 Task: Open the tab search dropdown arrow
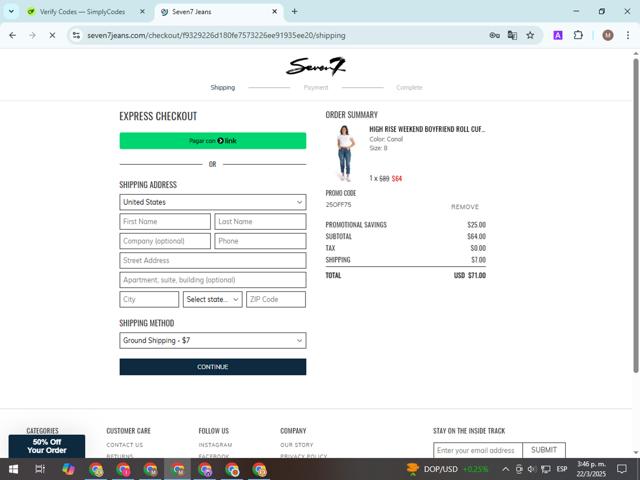tap(11, 11)
